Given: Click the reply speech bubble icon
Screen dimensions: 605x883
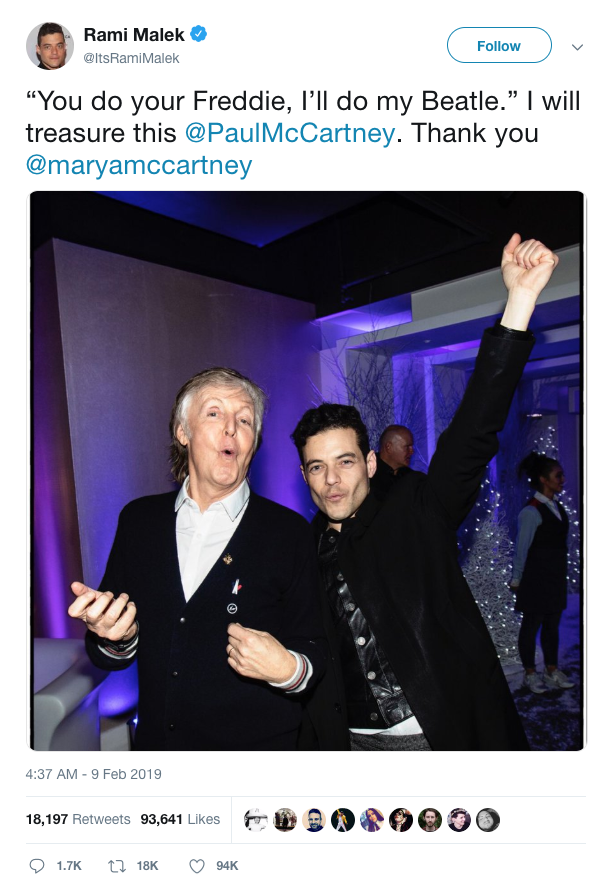Looking at the screenshot, I should (x=37, y=866).
